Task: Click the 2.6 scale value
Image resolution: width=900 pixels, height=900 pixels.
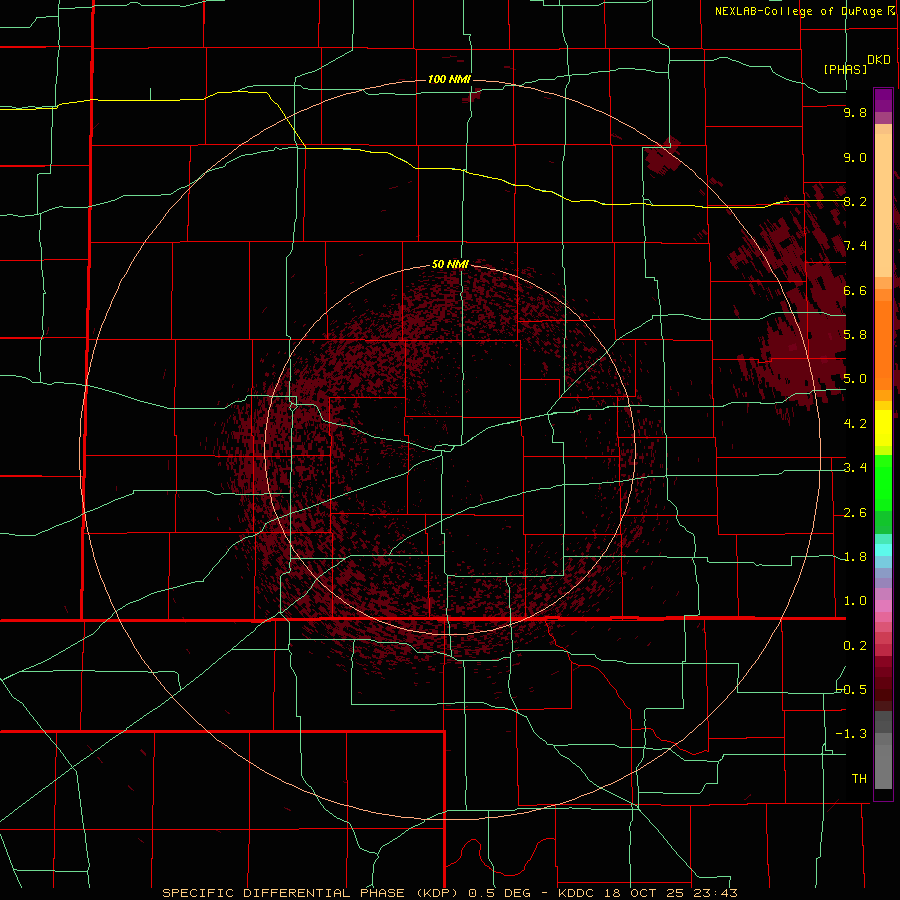Action: tap(855, 513)
